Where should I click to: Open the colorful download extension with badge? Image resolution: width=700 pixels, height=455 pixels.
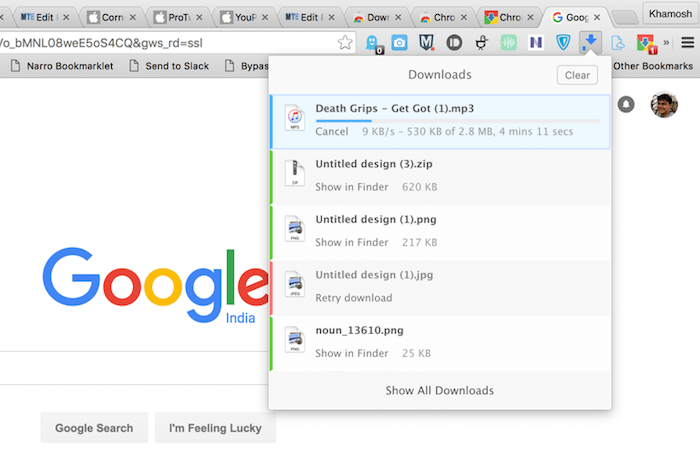tap(646, 43)
